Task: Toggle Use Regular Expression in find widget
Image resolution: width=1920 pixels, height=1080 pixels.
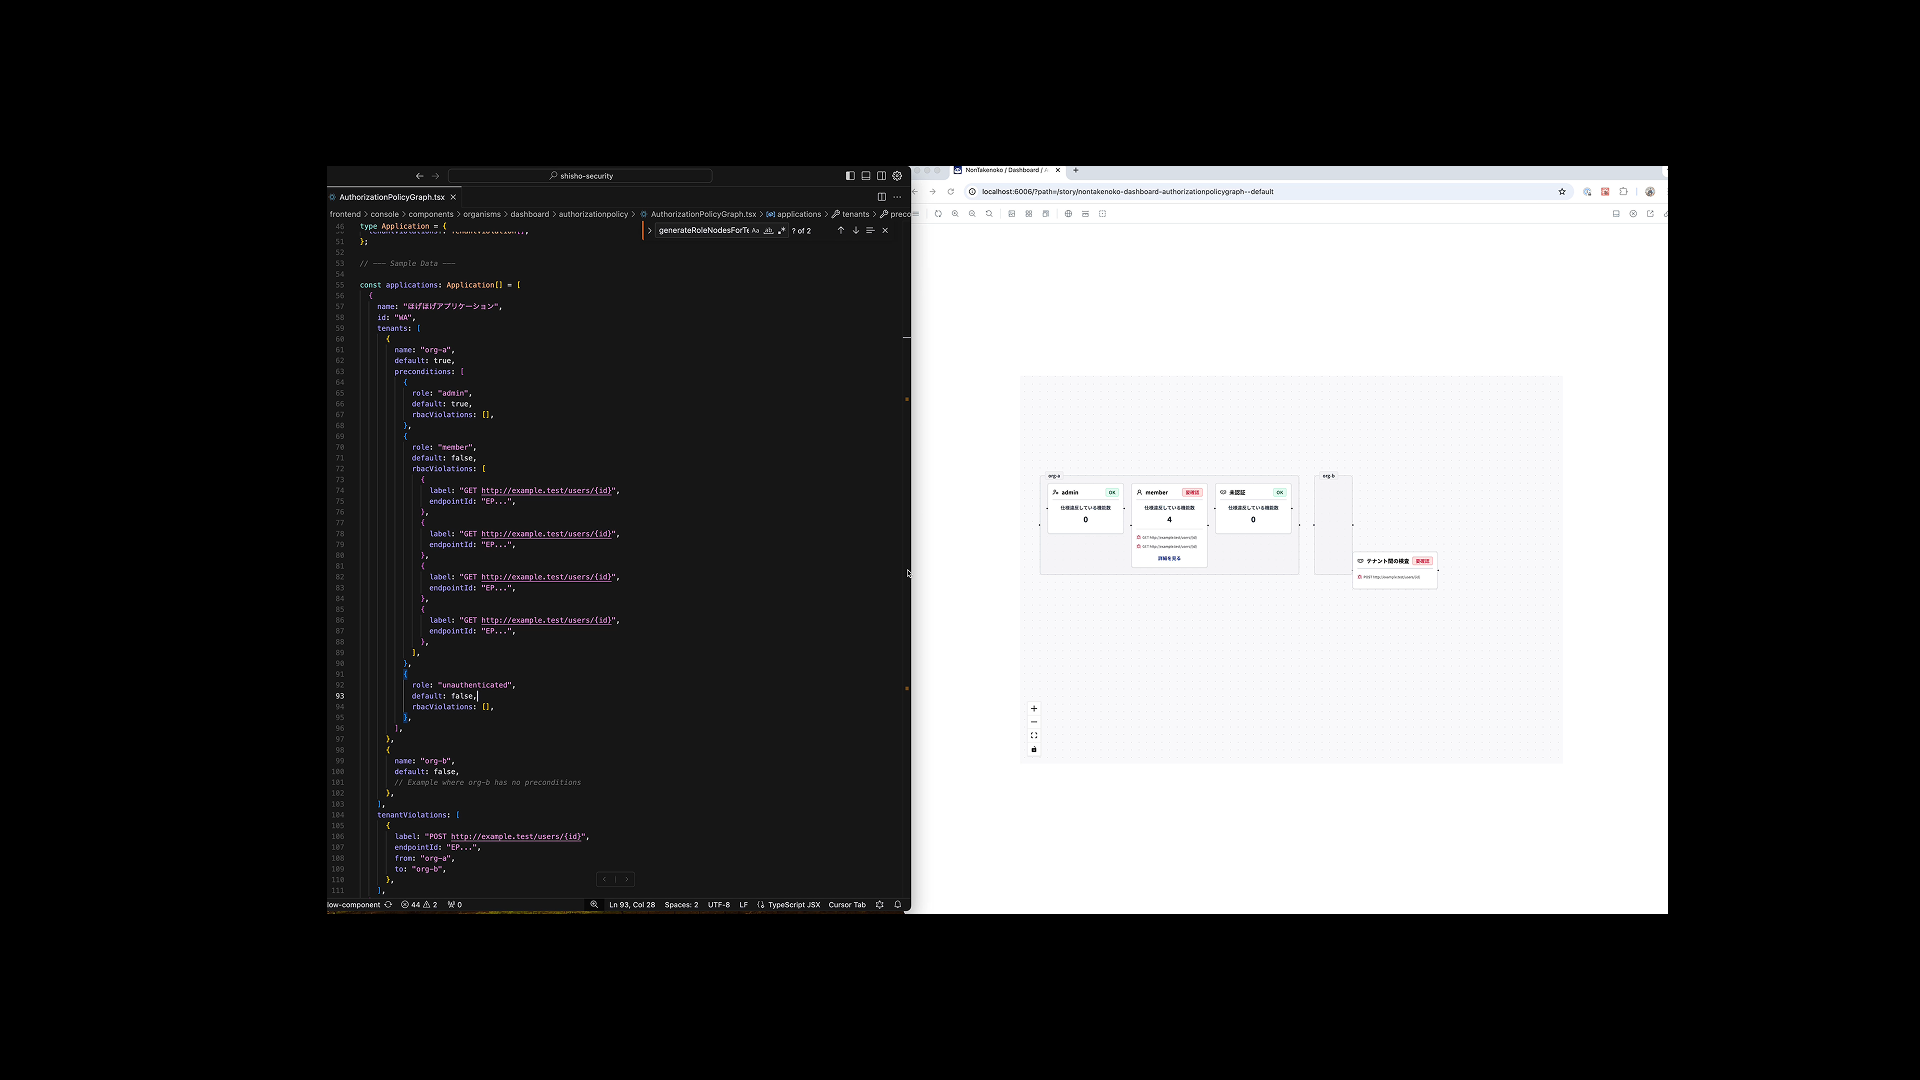Action: [781, 231]
